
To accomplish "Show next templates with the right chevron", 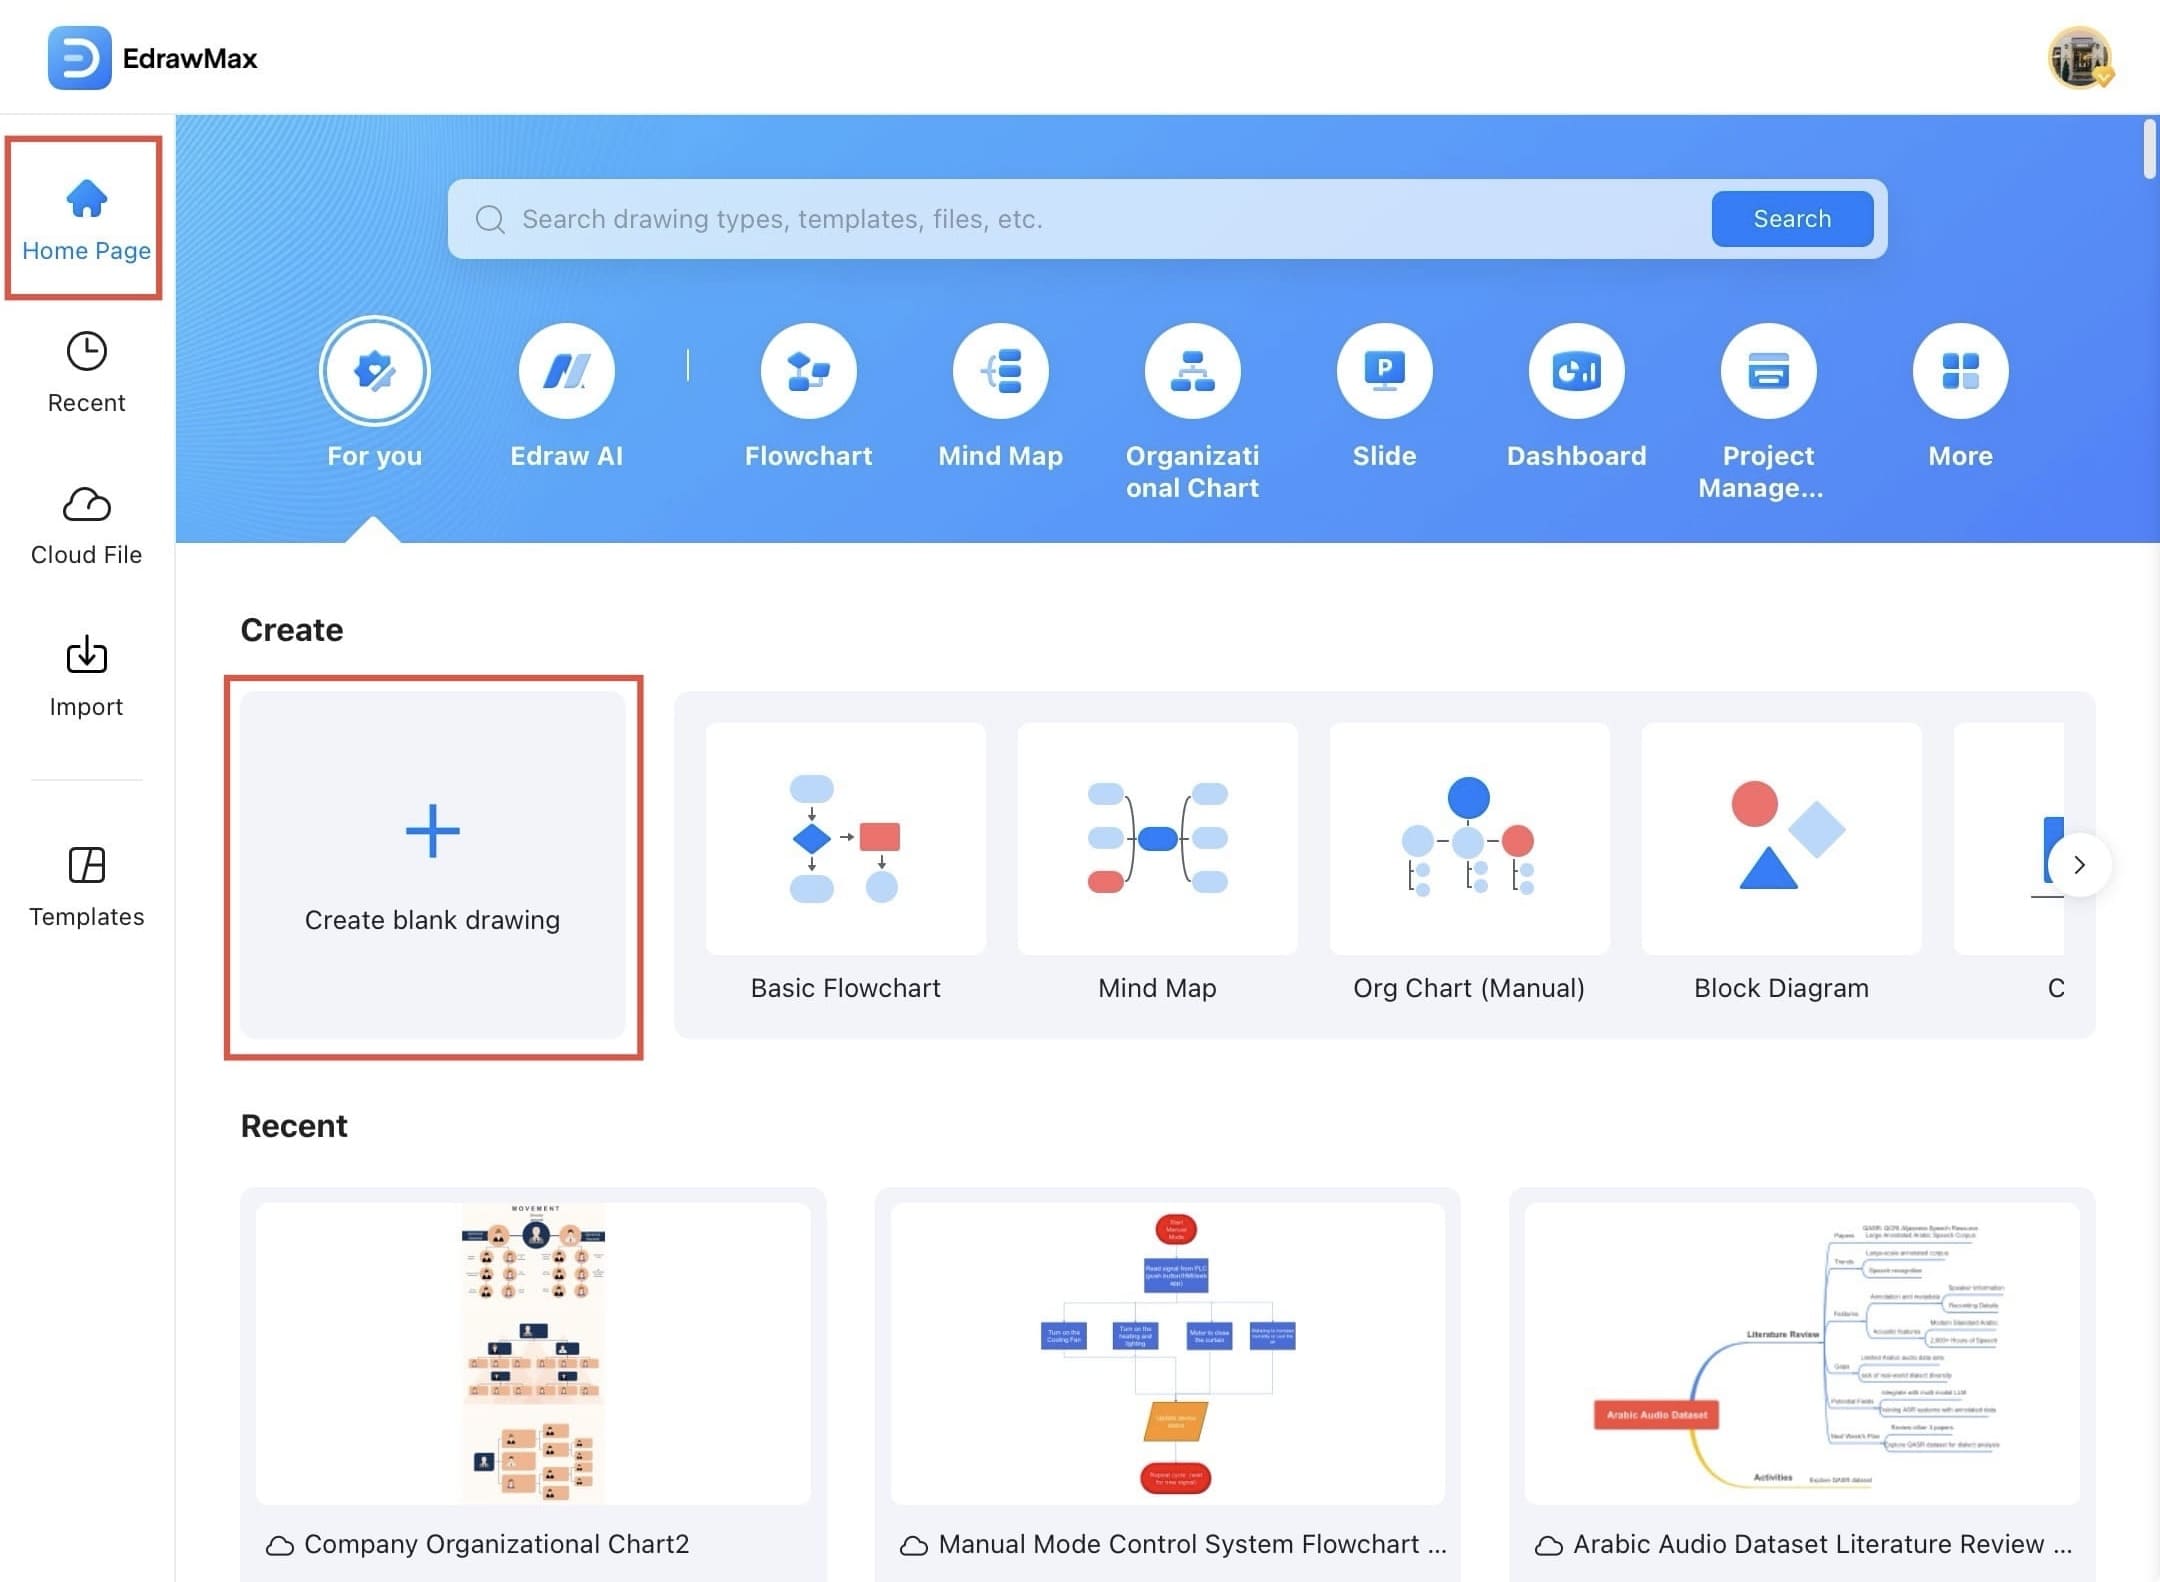I will pyautogui.click(x=2079, y=865).
